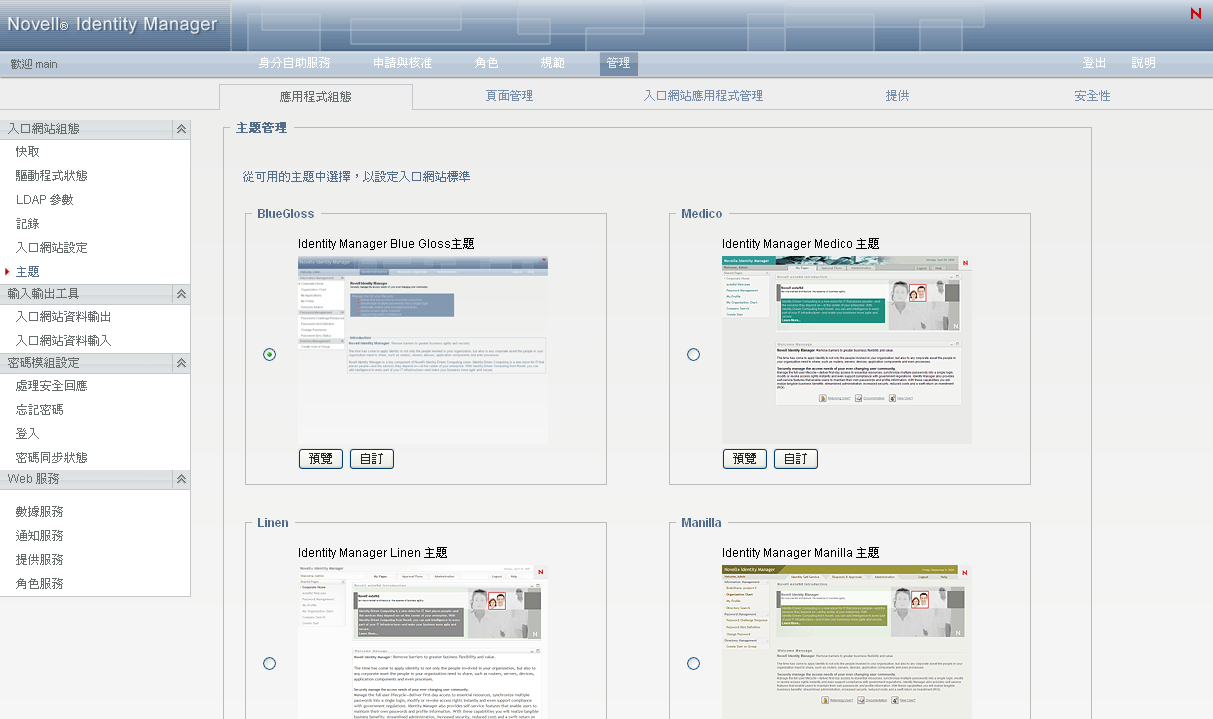Open the 規範 top menu
Image resolution: width=1213 pixels, height=719 pixels.
[553, 63]
